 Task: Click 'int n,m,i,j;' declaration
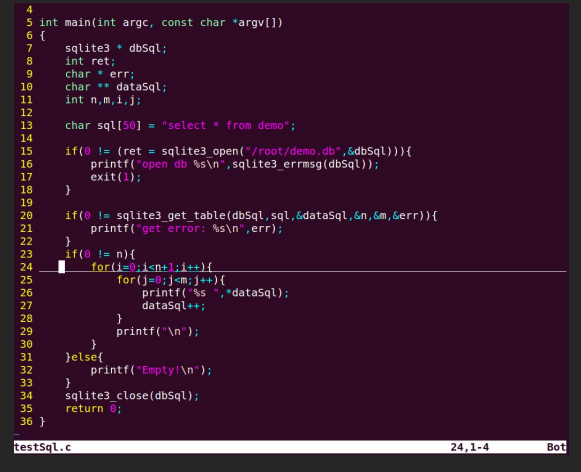[x=103, y=100]
